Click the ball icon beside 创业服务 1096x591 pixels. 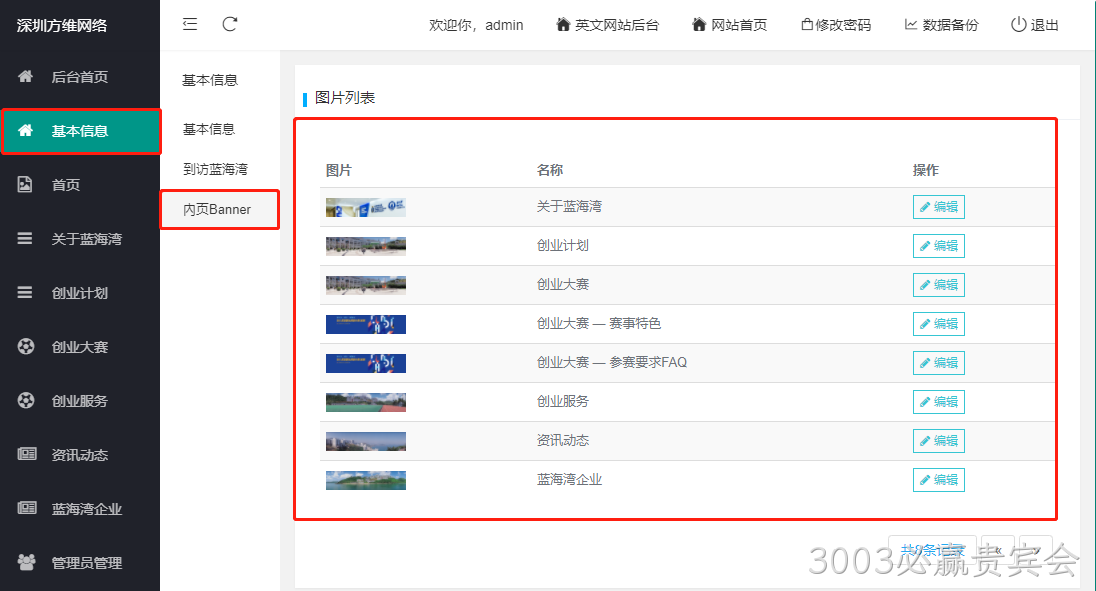pyautogui.click(x=26, y=400)
